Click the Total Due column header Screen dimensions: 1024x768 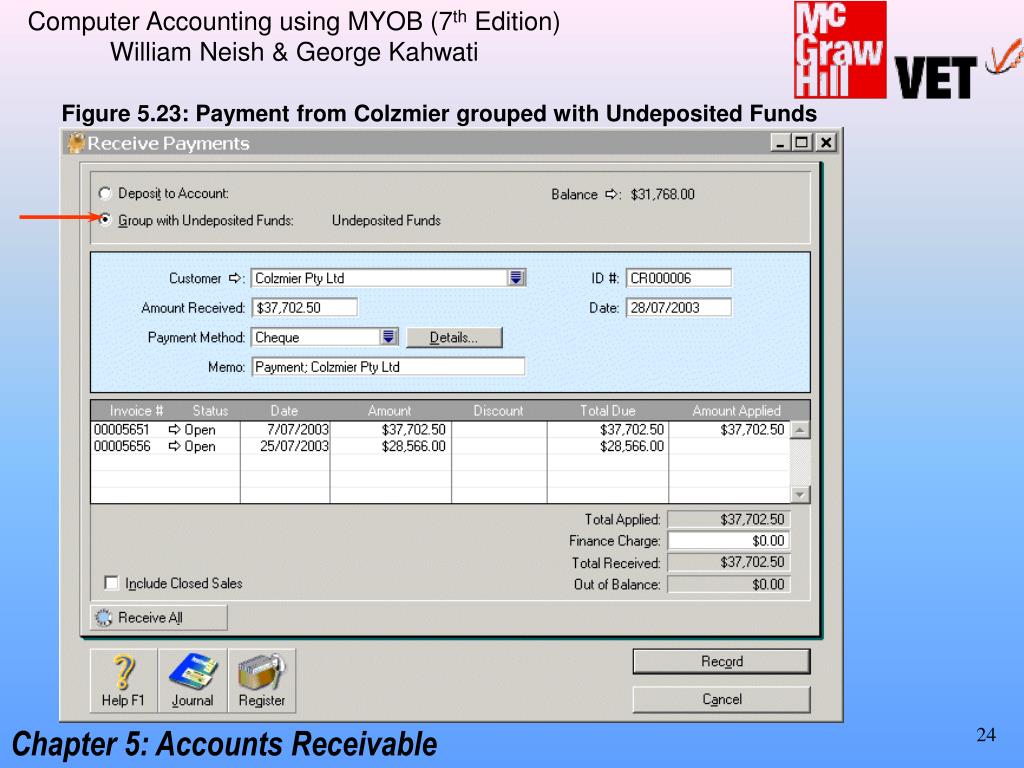click(607, 411)
